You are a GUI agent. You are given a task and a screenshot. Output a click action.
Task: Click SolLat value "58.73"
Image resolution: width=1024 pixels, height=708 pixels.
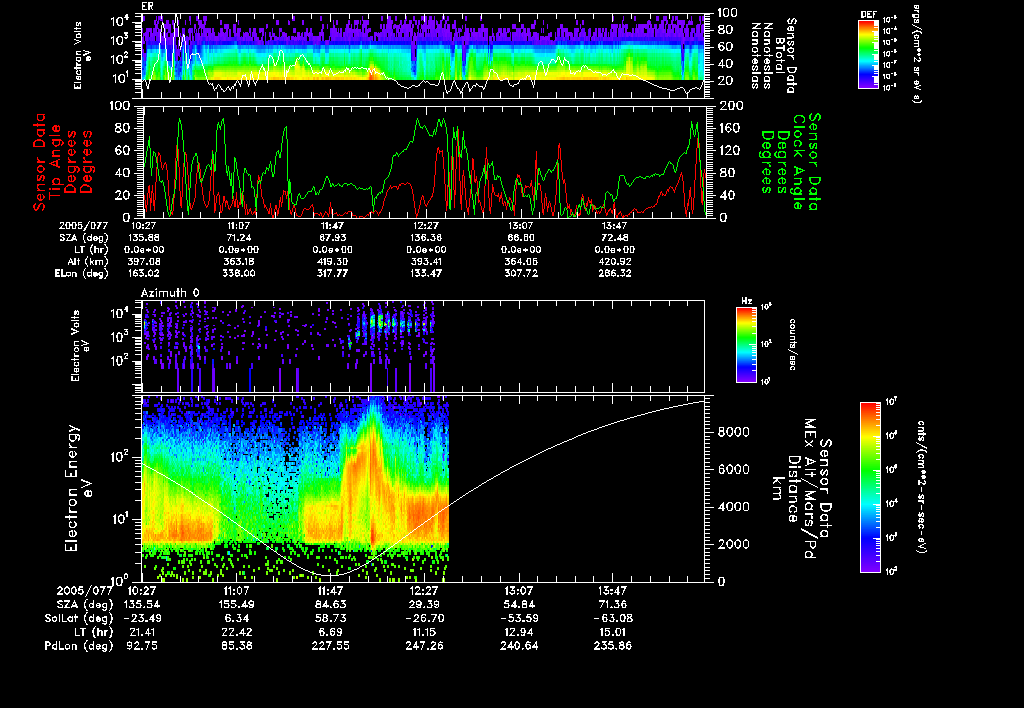pos(330,618)
